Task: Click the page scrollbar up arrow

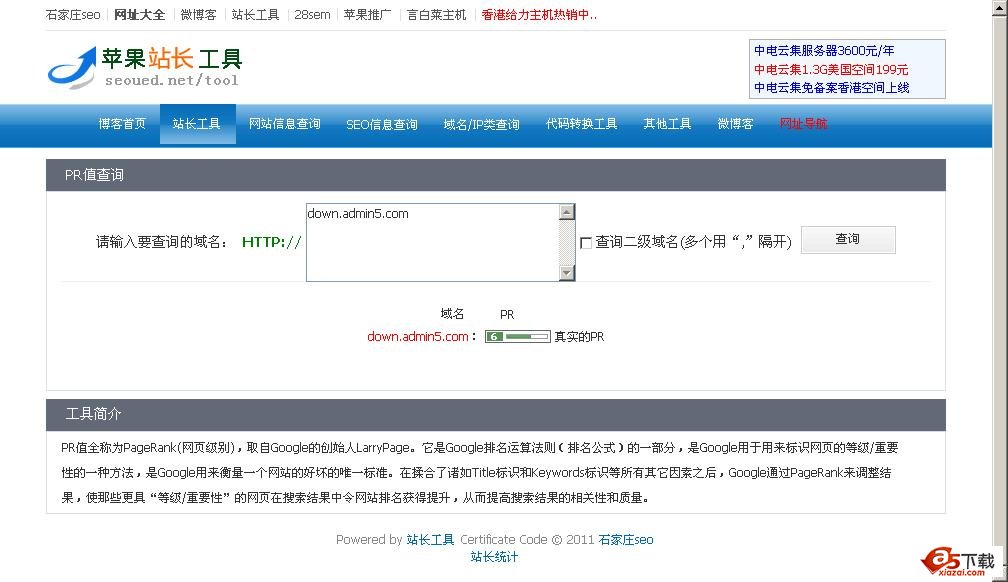Action: tap(1000, 8)
